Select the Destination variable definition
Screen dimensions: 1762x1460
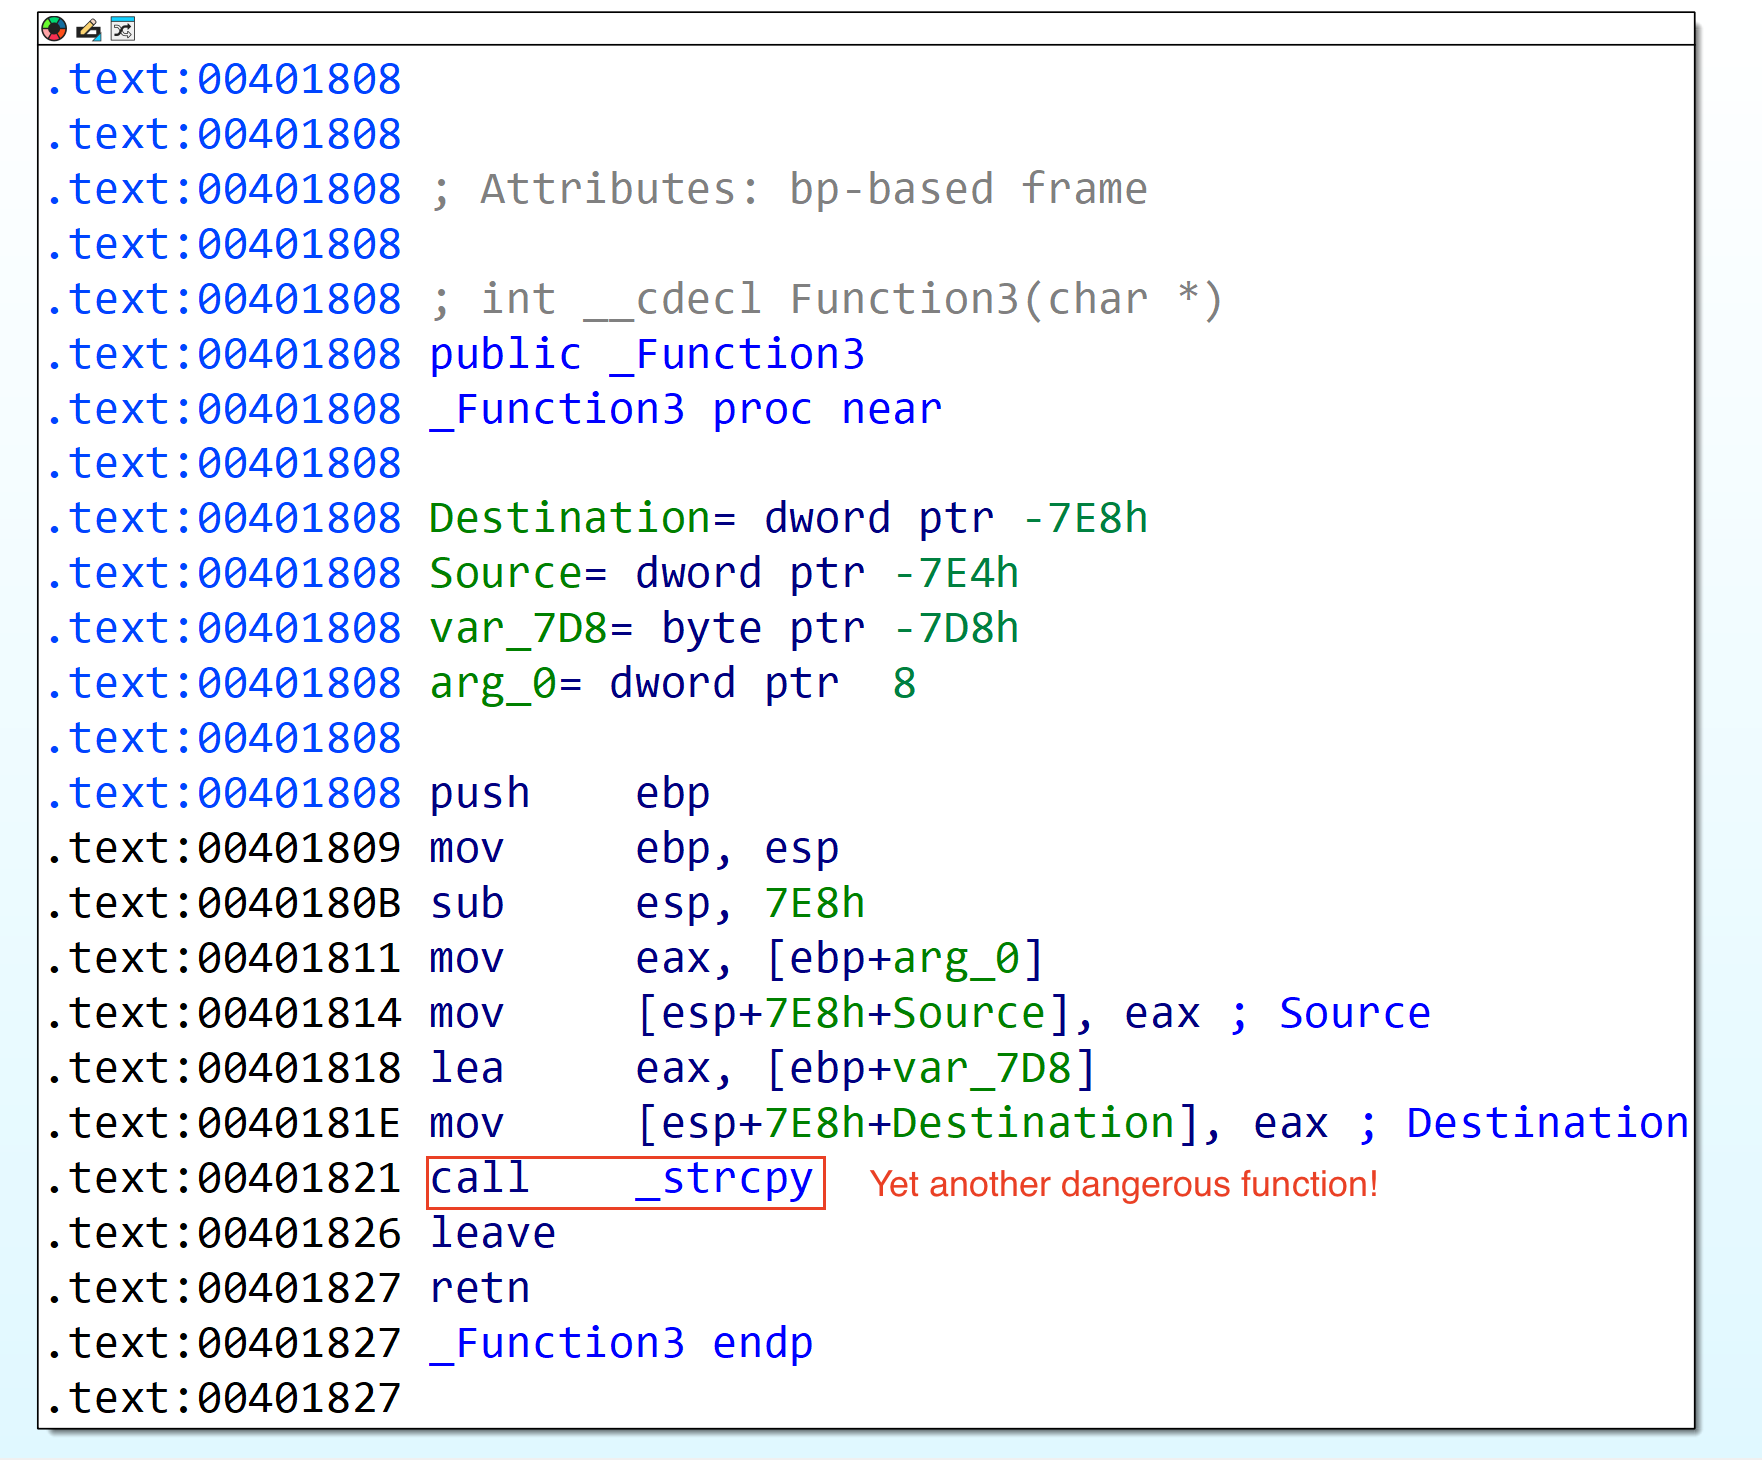coord(568,519)
